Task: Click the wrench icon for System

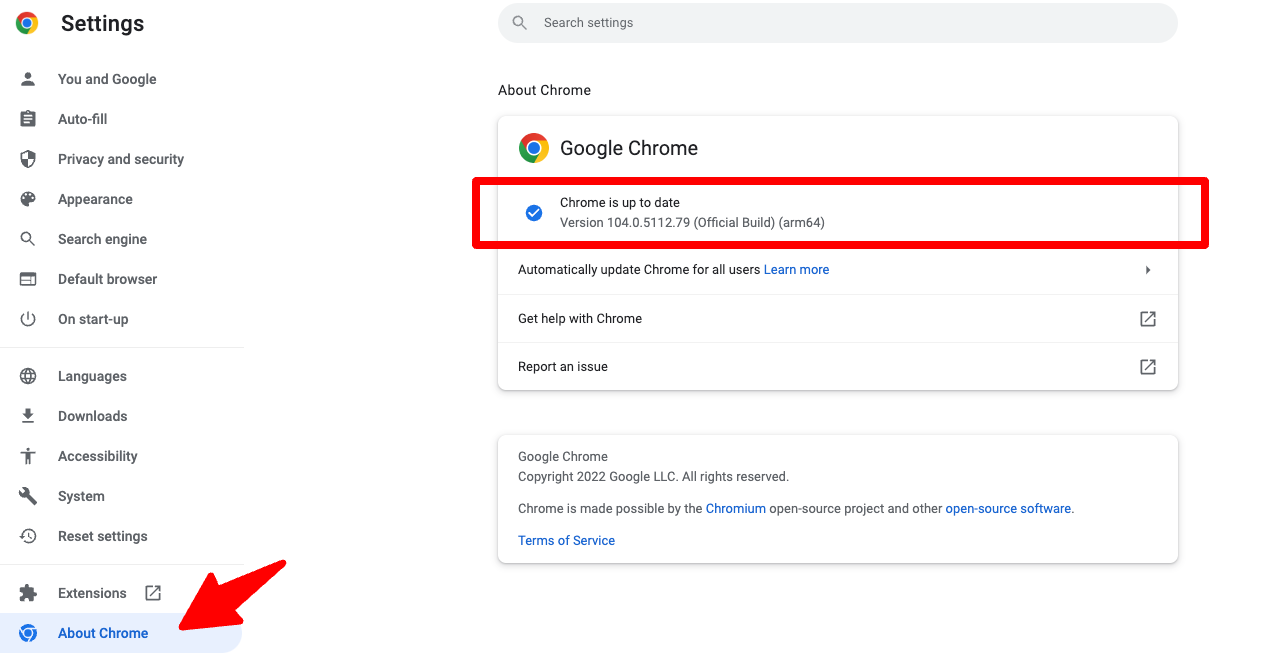Action: click(28, 496)
